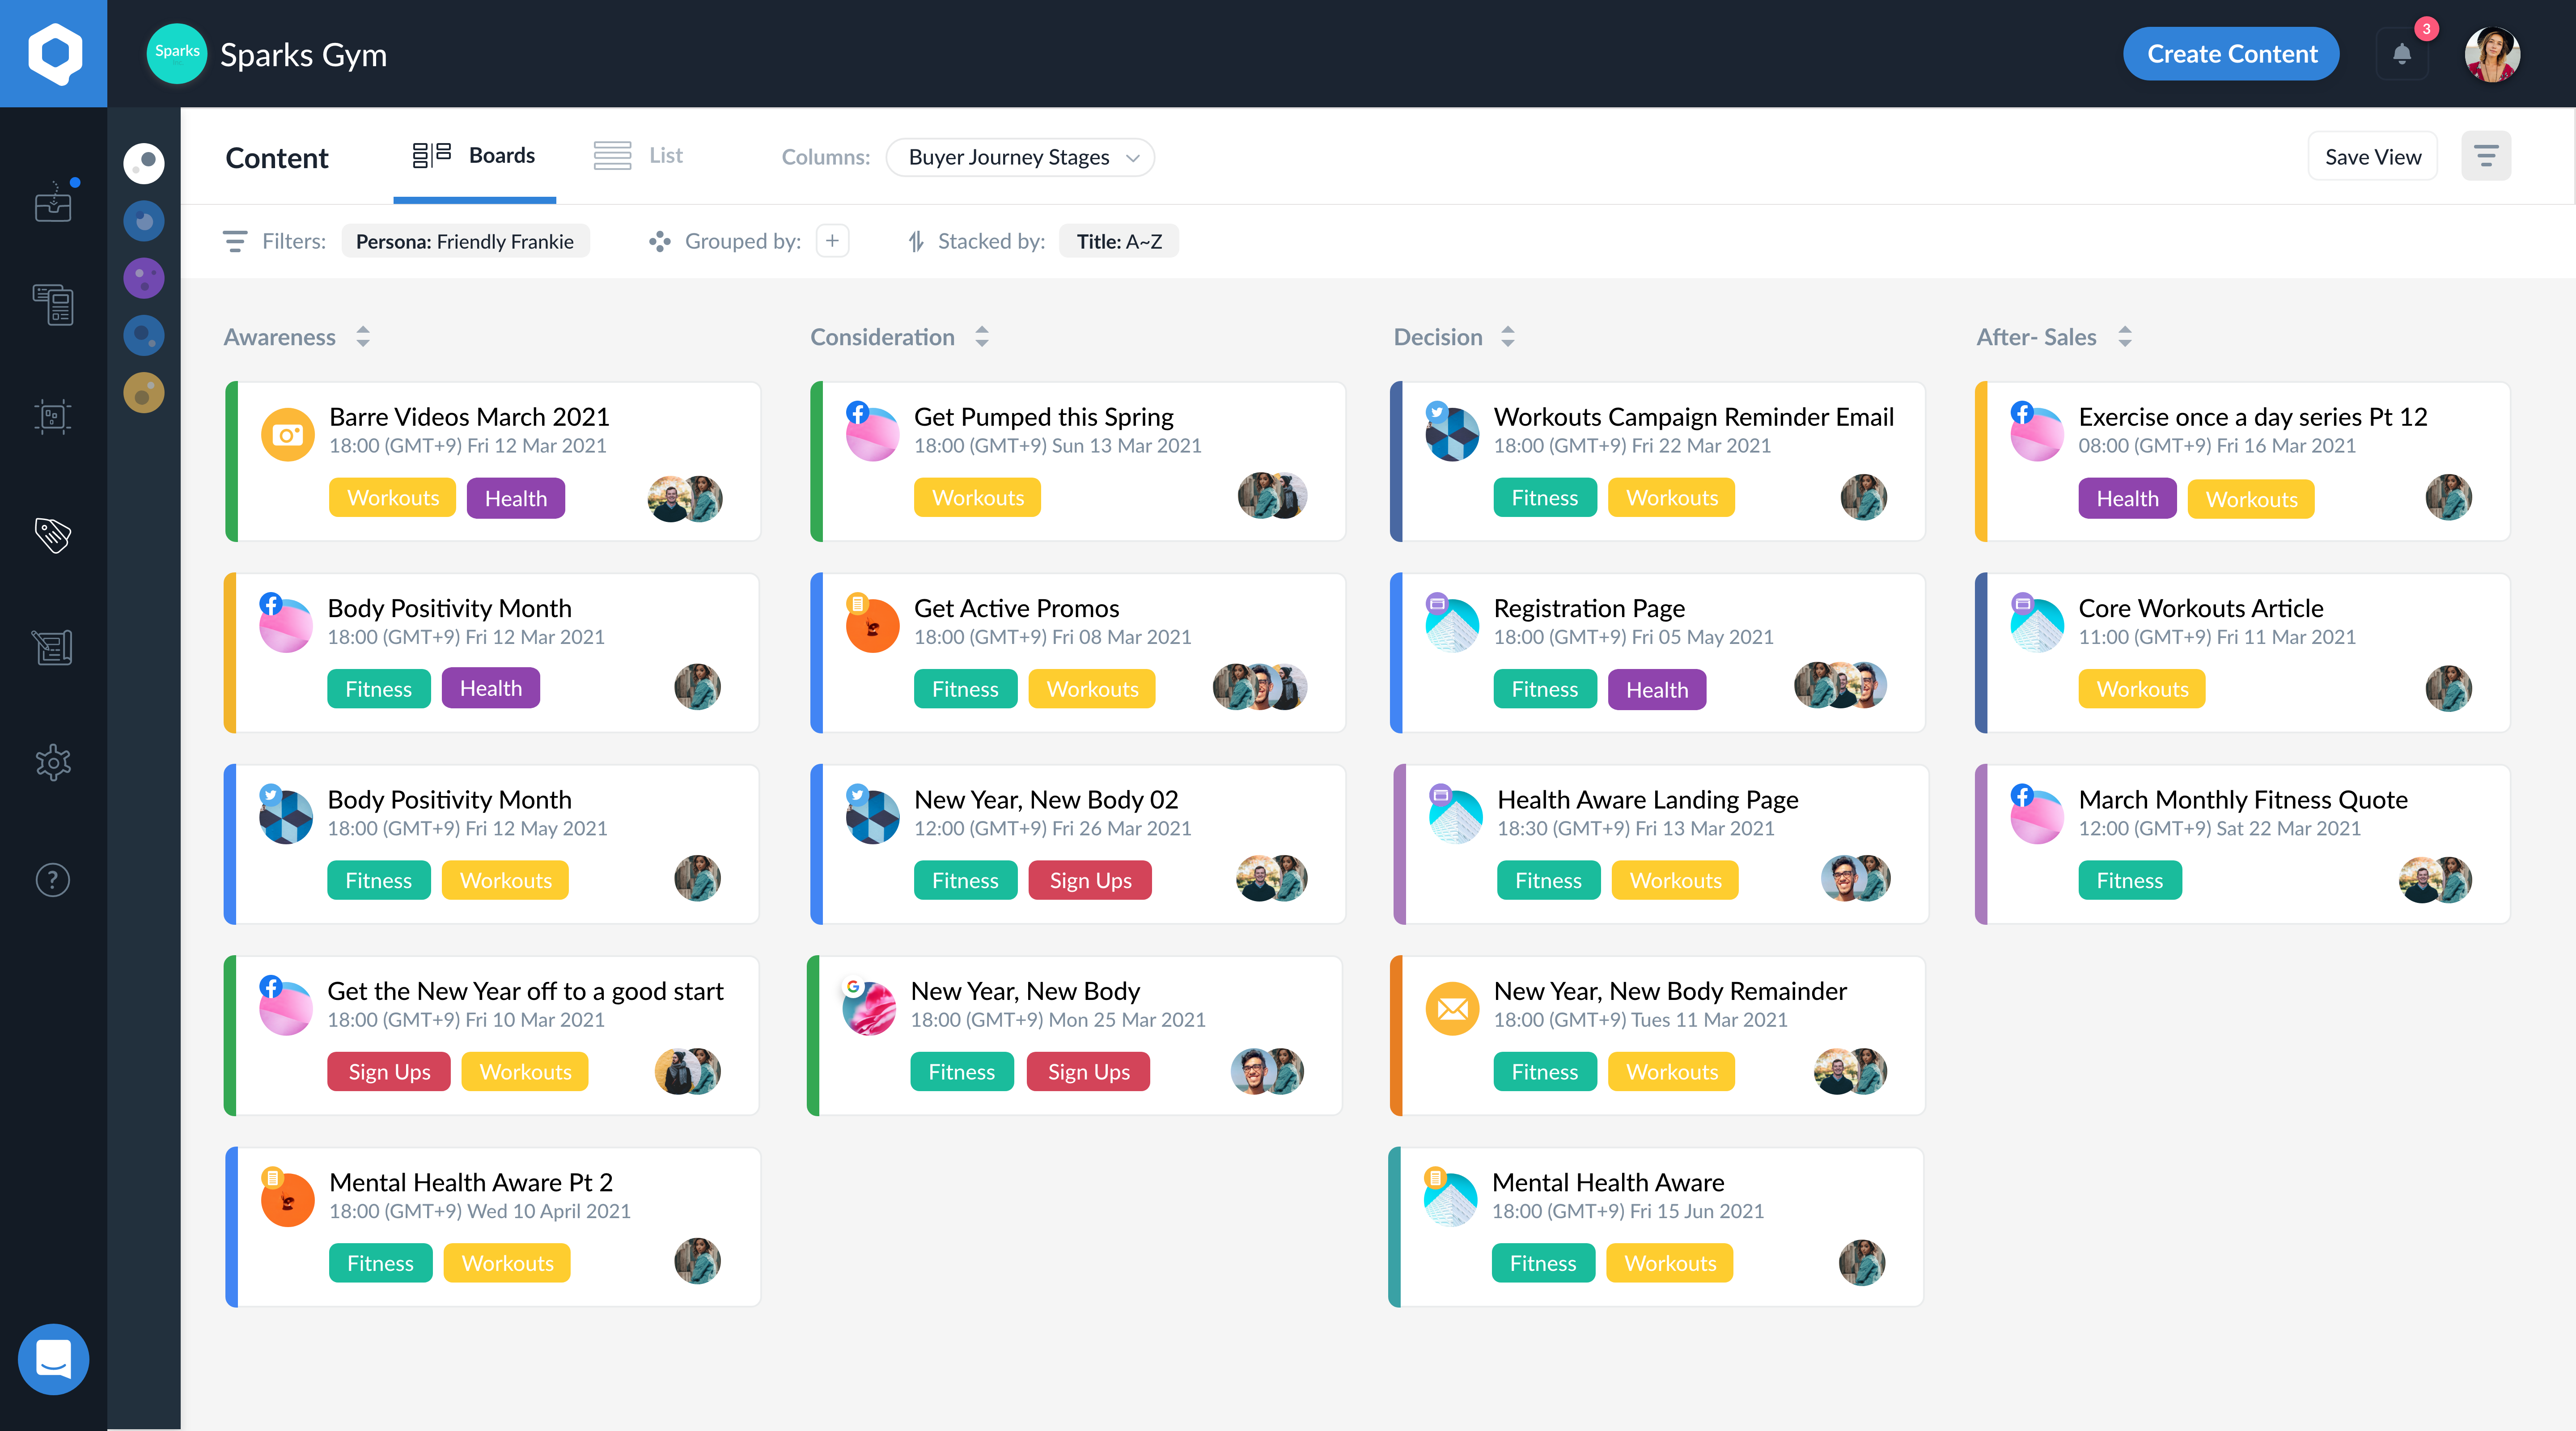Screen dimensions: 2576x1431
Task: Click the Twitter icon on Workouts Campaign Reminder Email
Action: [x=1437, y=411]
